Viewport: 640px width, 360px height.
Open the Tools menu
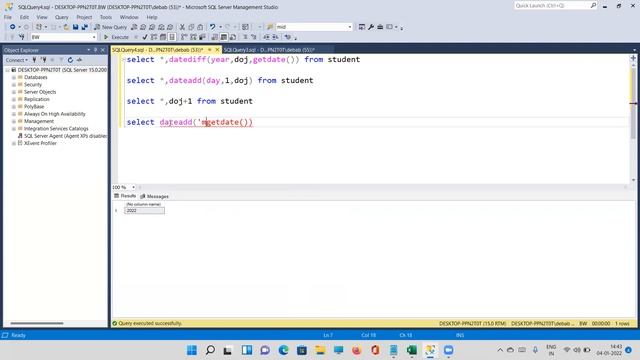pyautogui.click(x=106, y=17)
